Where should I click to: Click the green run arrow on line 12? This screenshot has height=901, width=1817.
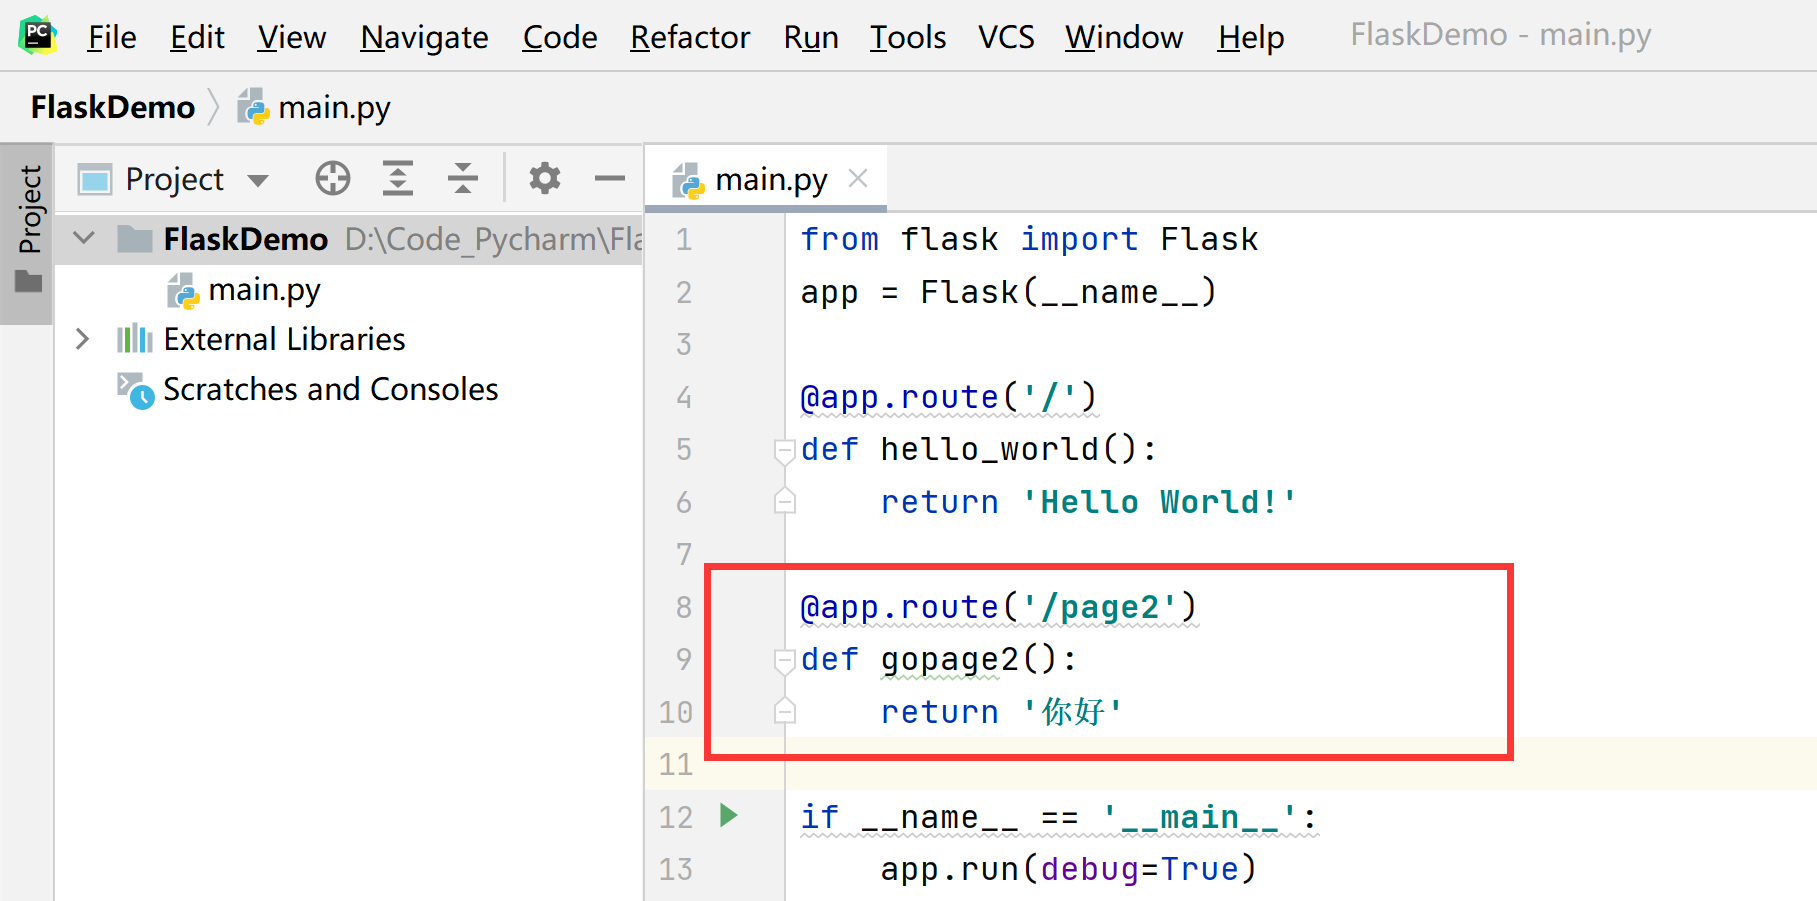coord(729,816)
